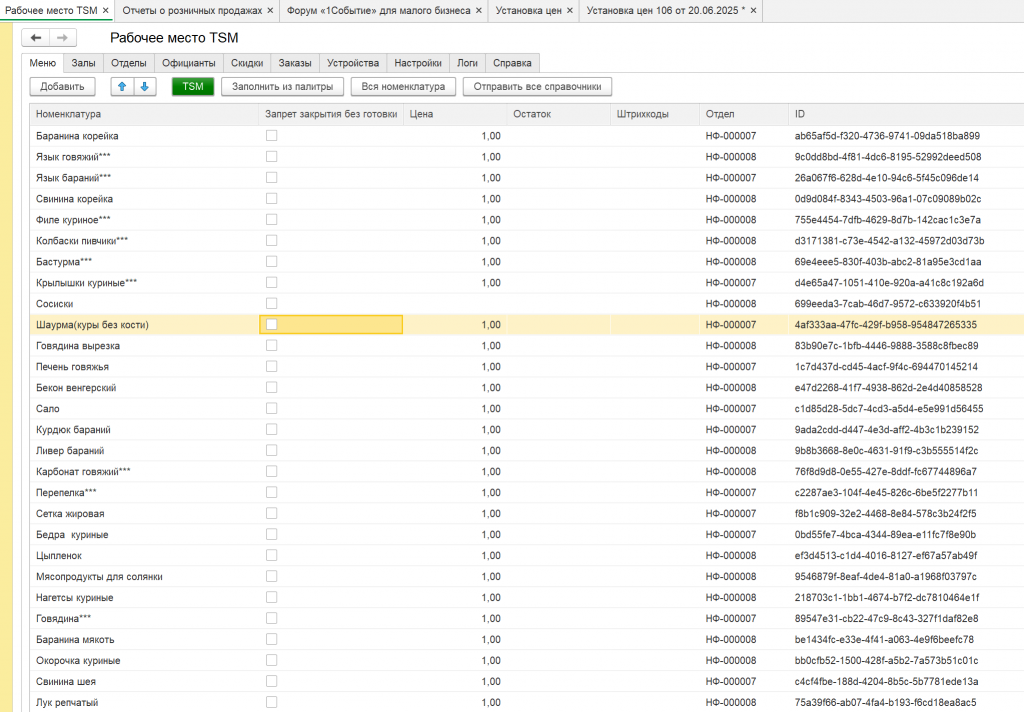Click the Штрихкоды column header
Viewport: 1024px width, 712px height.
click(655, 114)
